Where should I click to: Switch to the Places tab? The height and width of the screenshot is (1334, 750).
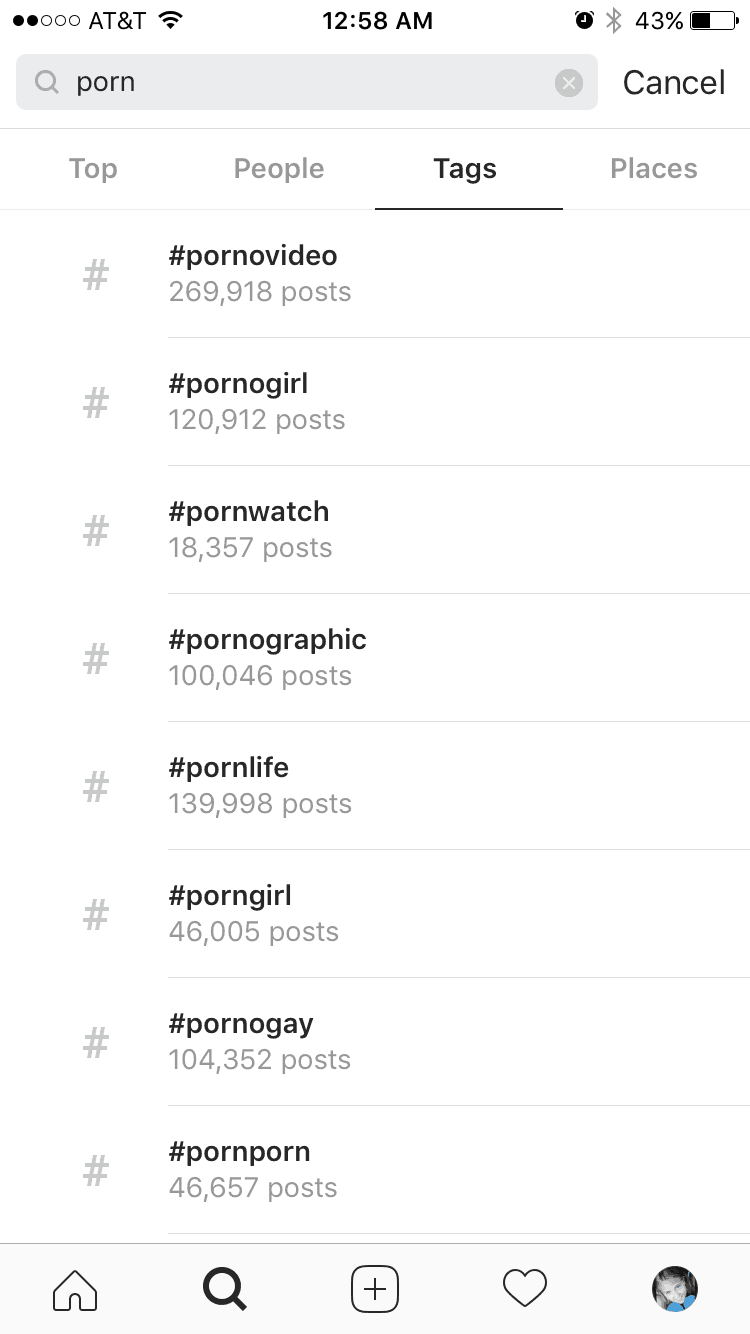(654, 169)
